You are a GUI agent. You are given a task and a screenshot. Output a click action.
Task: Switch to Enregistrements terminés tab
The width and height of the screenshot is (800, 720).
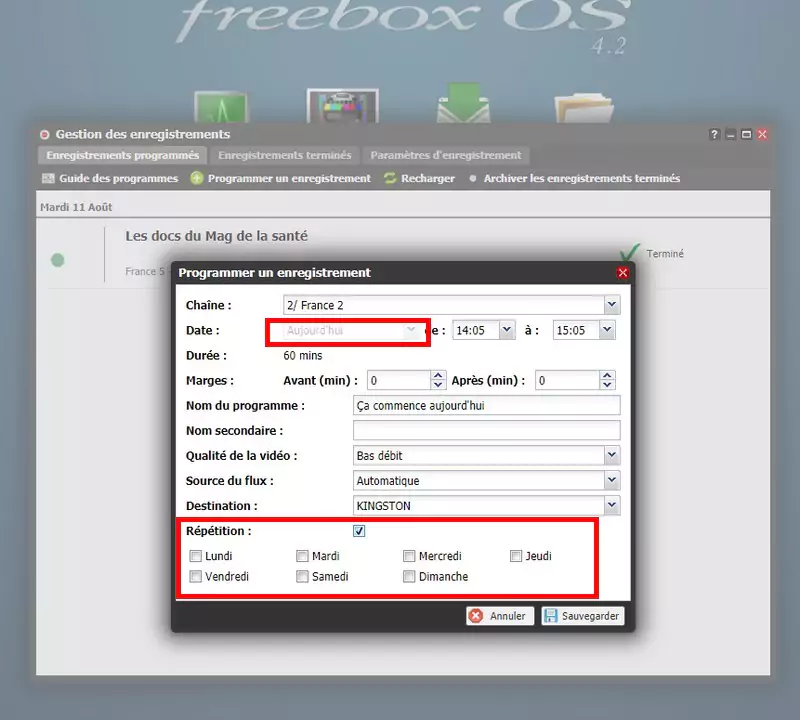[284, 155]
